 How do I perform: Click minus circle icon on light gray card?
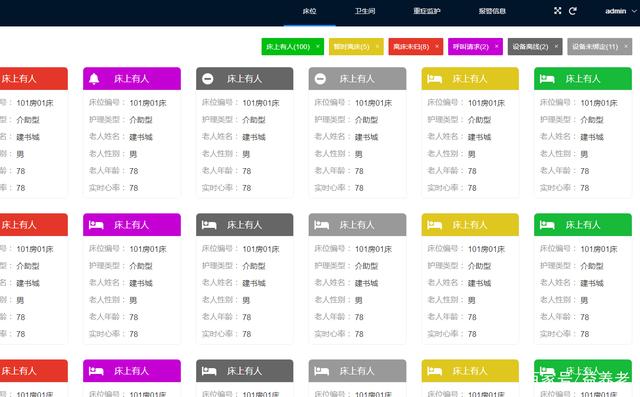coord(320,79)
